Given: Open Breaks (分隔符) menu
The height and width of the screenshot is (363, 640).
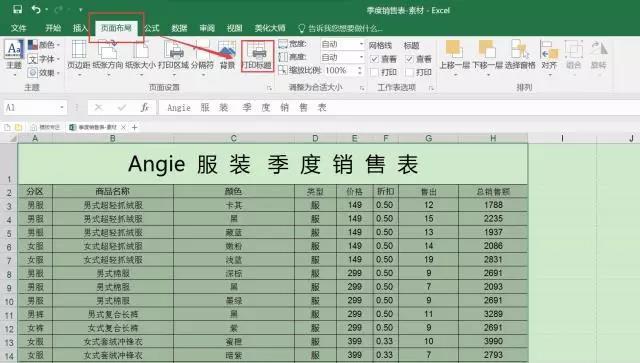Looking at the screenshot, I should pos(202,57).
